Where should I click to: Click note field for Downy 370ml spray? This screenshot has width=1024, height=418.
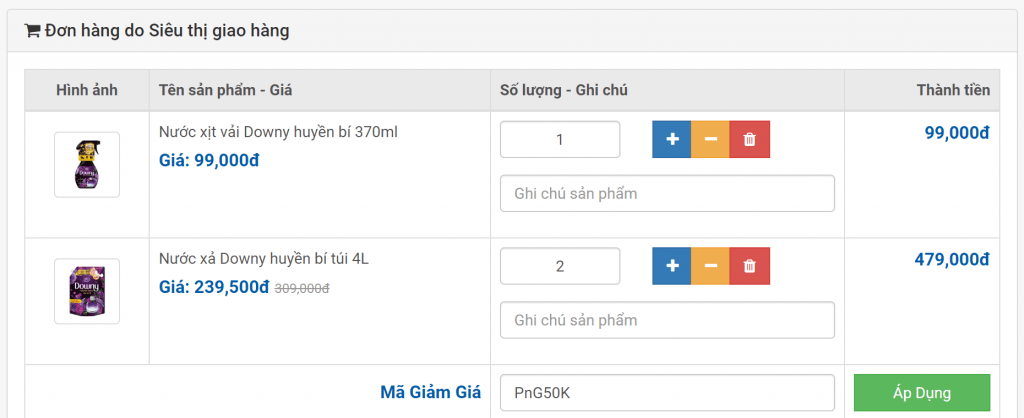667,193
